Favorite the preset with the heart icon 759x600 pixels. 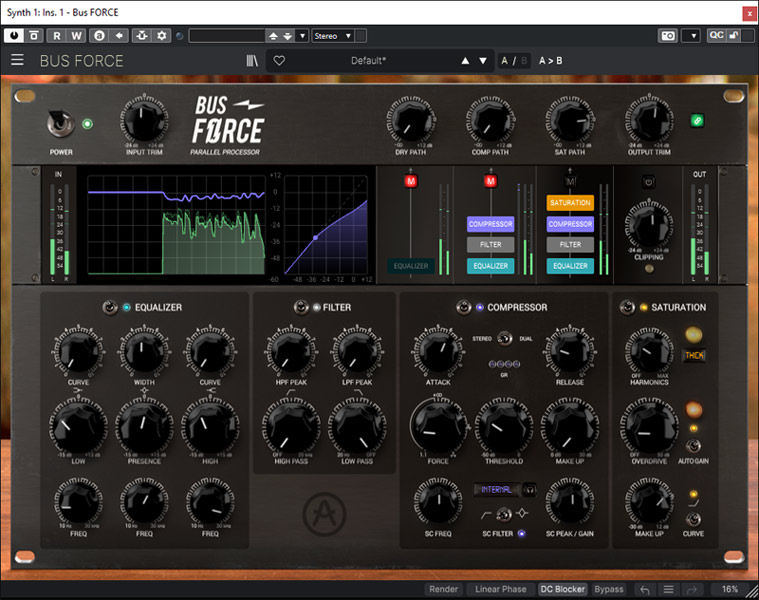pos(279,60)
